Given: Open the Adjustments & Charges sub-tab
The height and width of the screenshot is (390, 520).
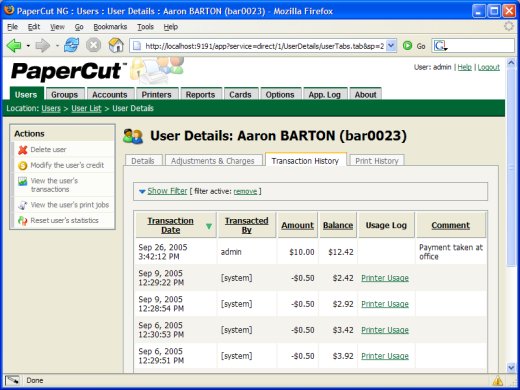Looking at the screenshot, I should tap(213, 161).
